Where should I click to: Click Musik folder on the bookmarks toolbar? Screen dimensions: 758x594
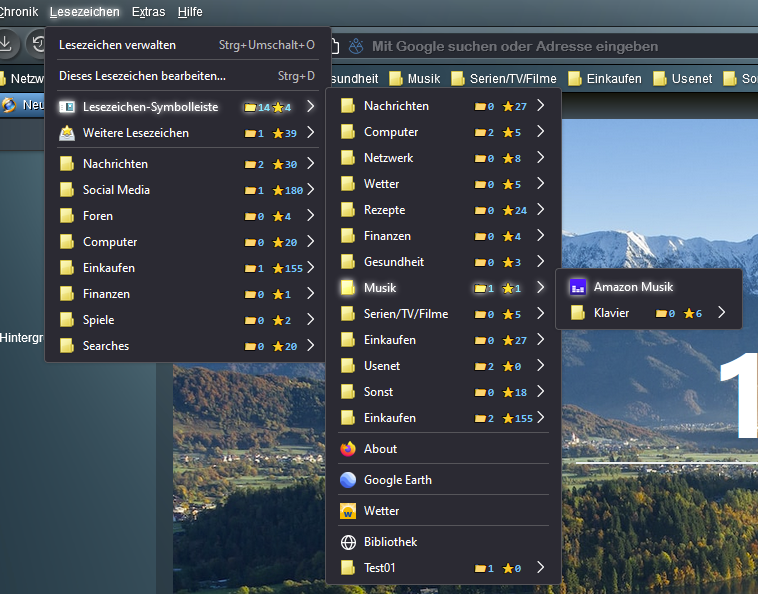[415, 79]
